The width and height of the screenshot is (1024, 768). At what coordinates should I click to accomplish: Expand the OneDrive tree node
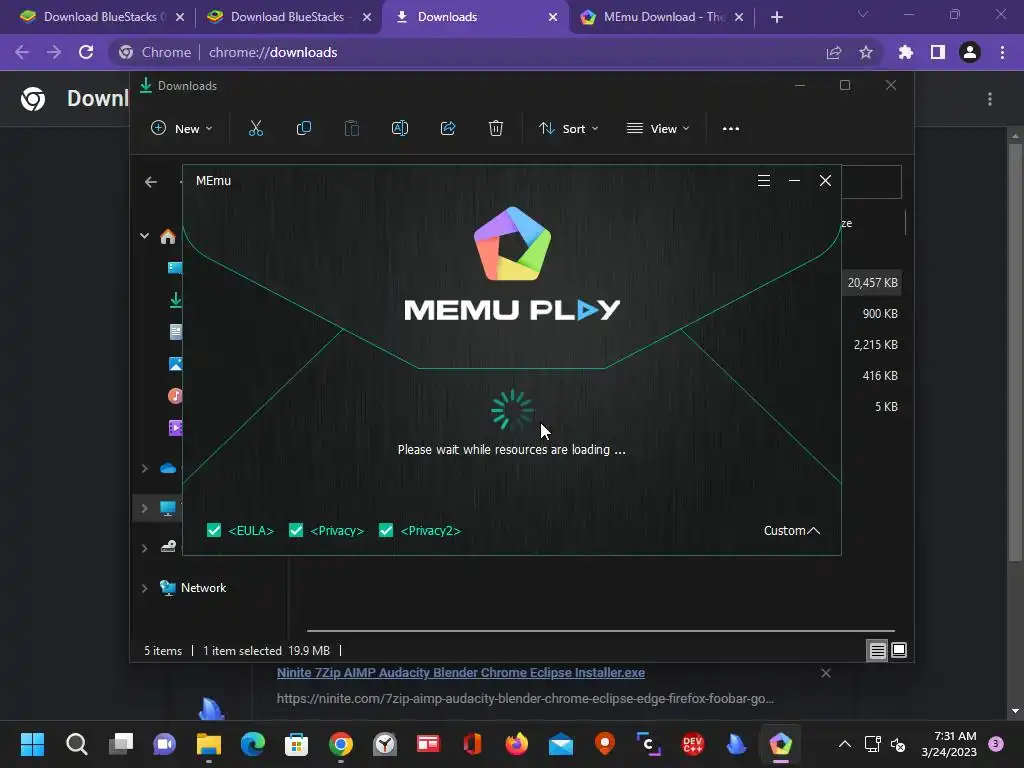click(x=144, y=468)
